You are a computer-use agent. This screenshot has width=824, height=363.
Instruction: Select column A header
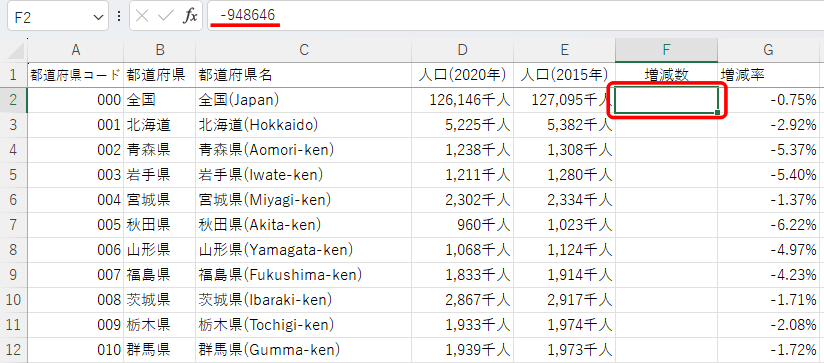(x=76, y=50)
